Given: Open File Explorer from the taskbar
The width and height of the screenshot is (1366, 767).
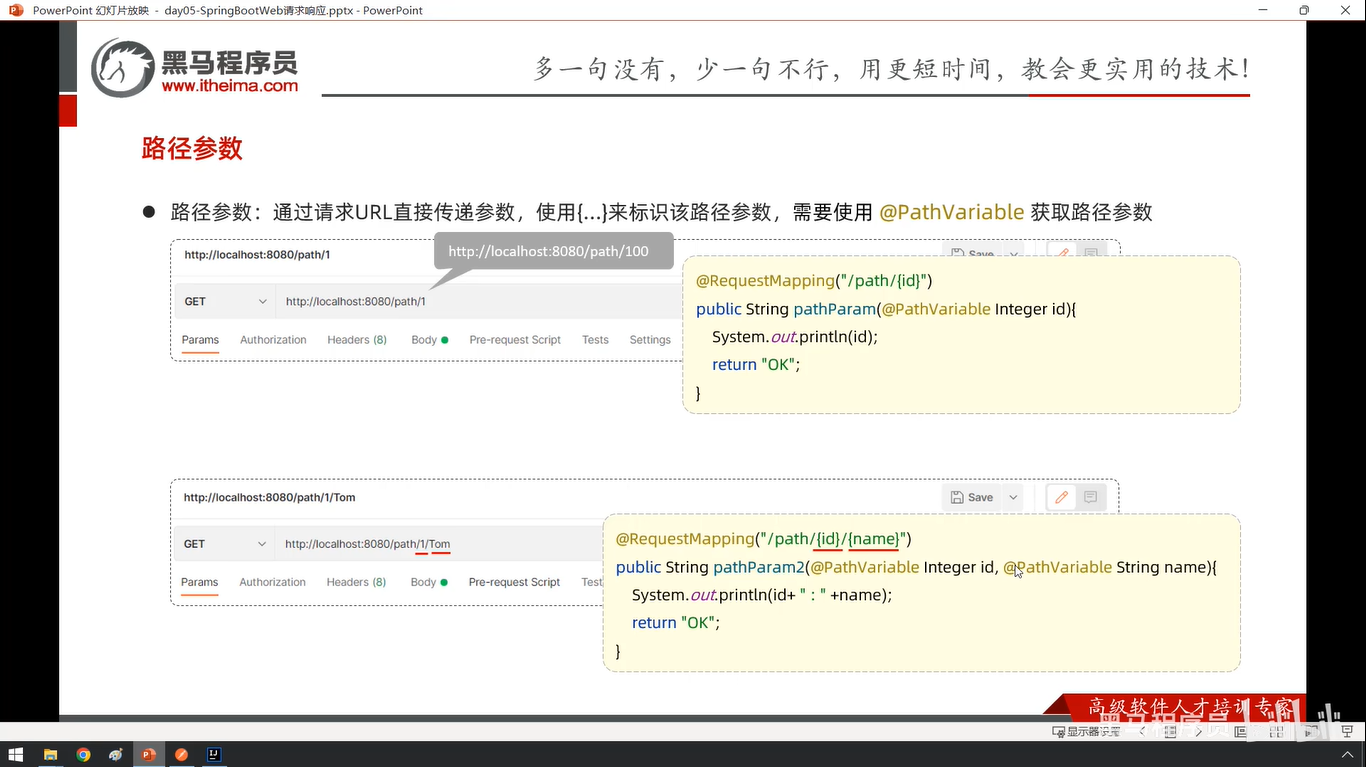Looking at the screenshot, I should tap(50, 755).
